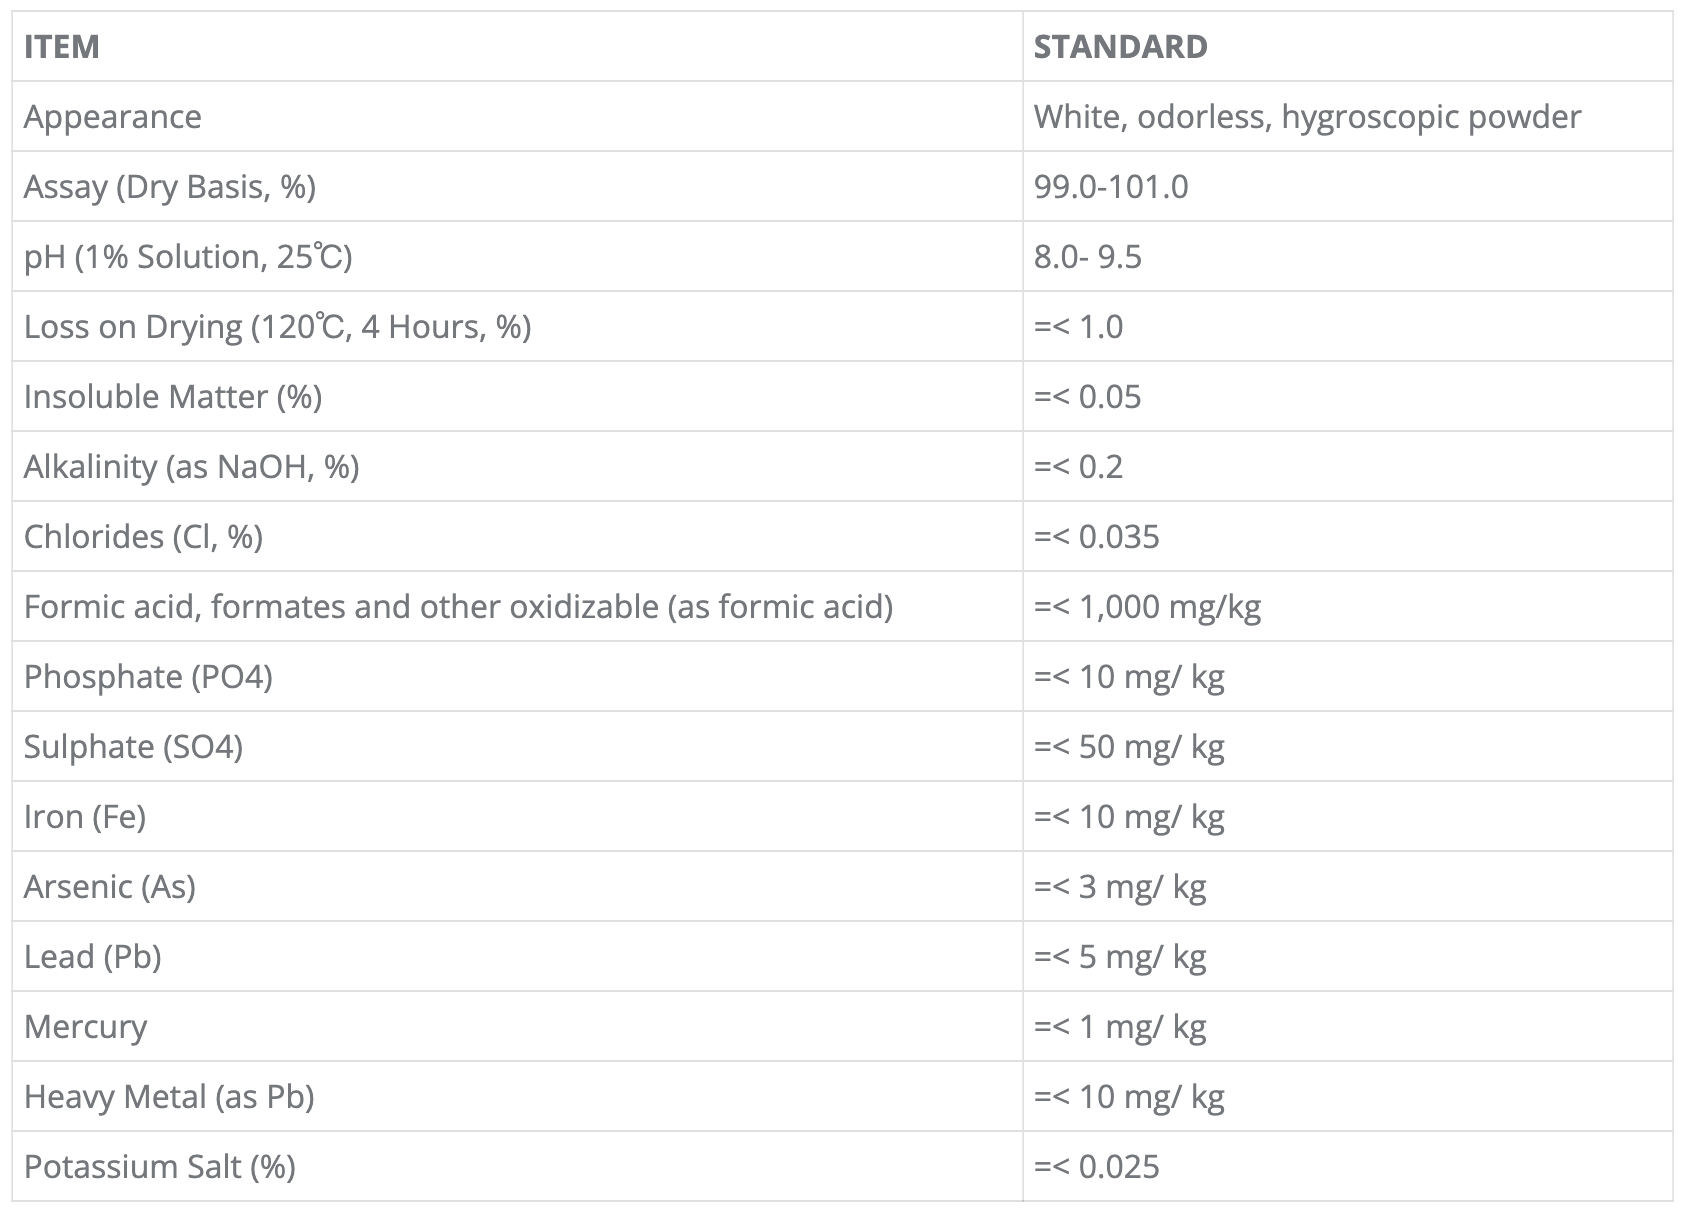Click the Alkalinity (as NaOH, %) cell
1694x1216 pixels.
pyautogui.click(x=191, y=467)
